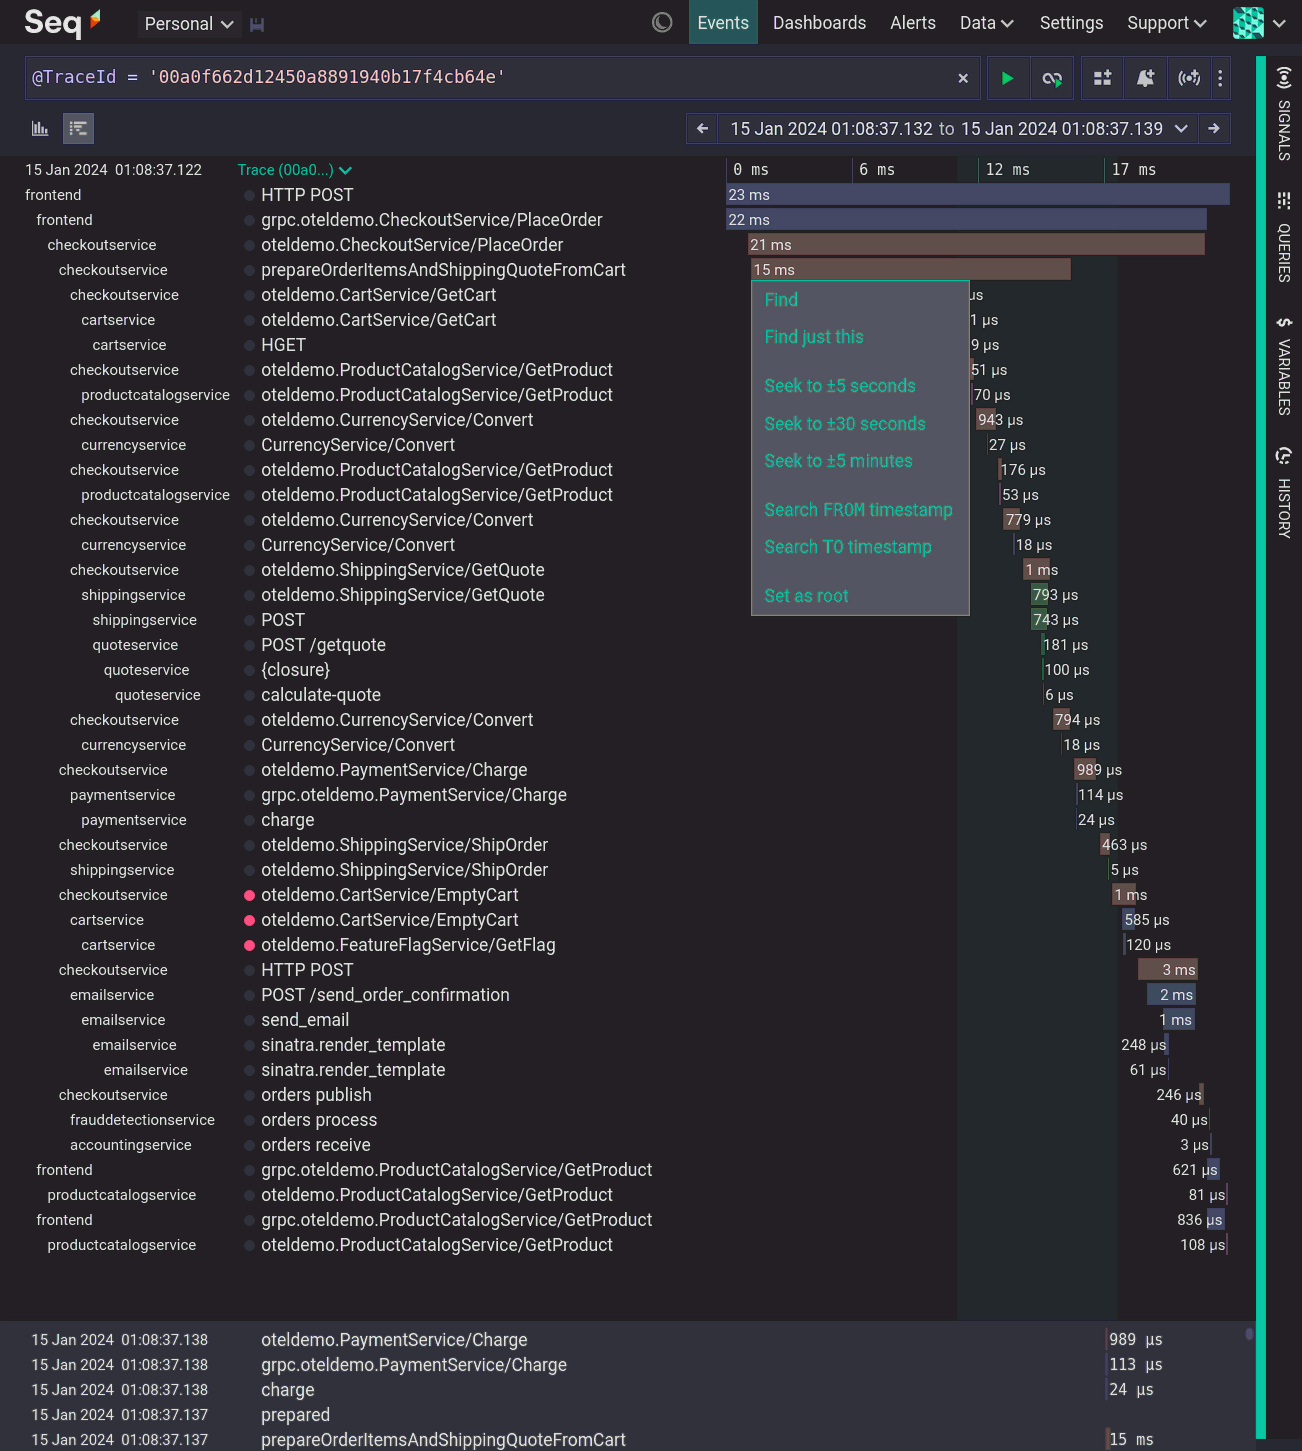Select Seek to ±30 seconds
The width and height of the screenshot is (1302, 1451).
pos(845,424)
